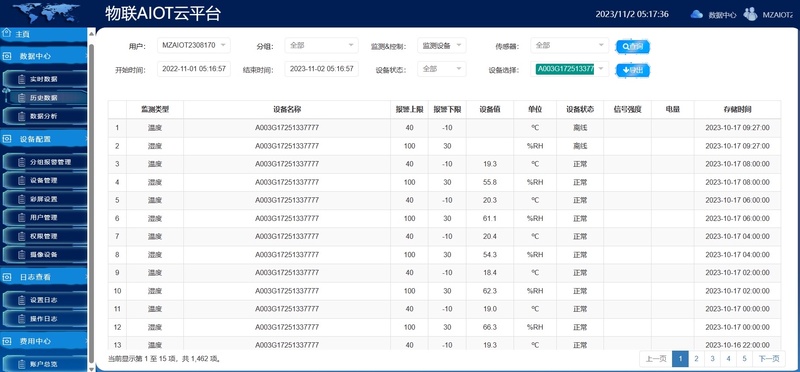Click the user avatar icon beside MZAIOT
800x372 pixels.
[750, 14]
